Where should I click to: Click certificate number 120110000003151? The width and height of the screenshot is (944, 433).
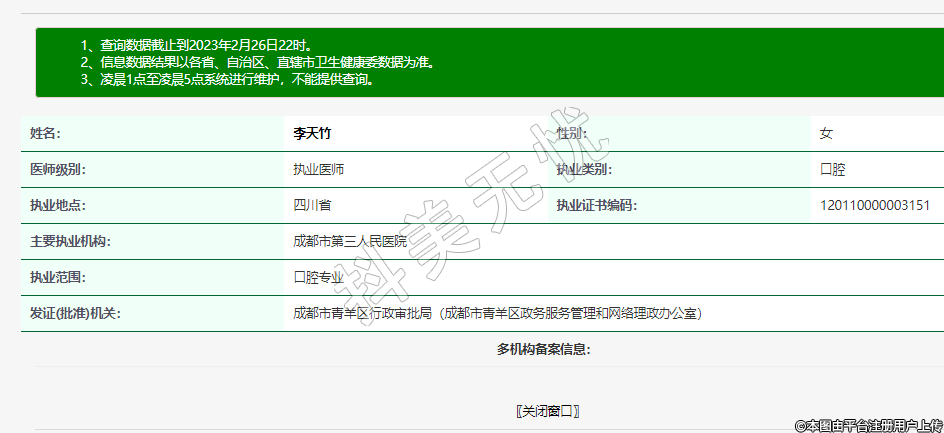(x=875, y=205)
